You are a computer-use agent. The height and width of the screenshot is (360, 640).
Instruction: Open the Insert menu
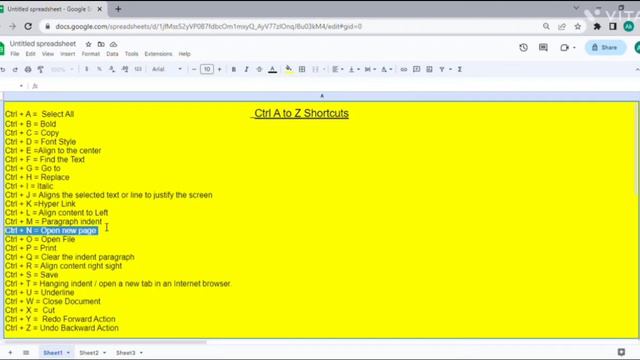[68, 54]
